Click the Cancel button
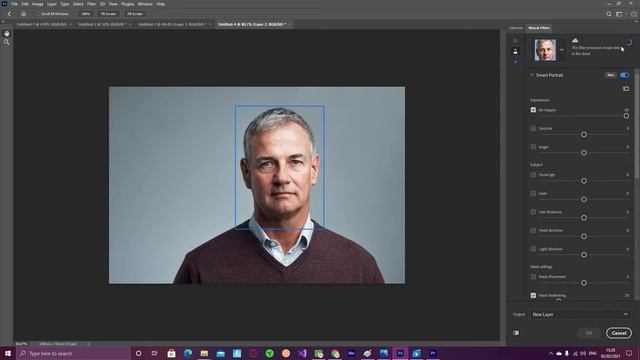The image size is (640, 360). [619, 333]
